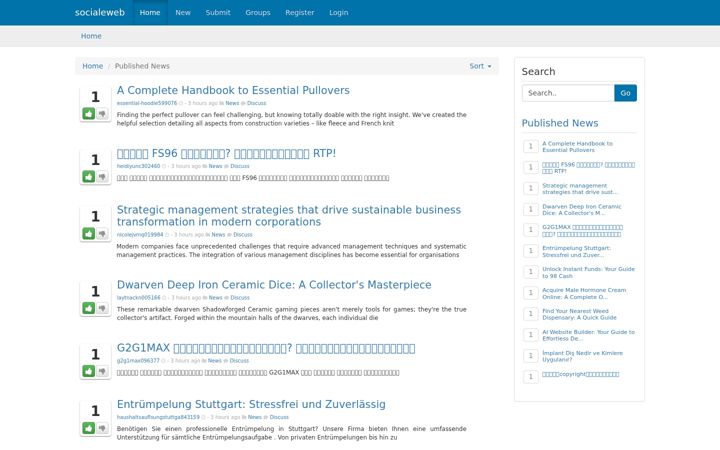The height and width of the screenshot is (450, 720).
Task: Click Home in the Published News breadcrumb
Action: click(x=92, y=66)
